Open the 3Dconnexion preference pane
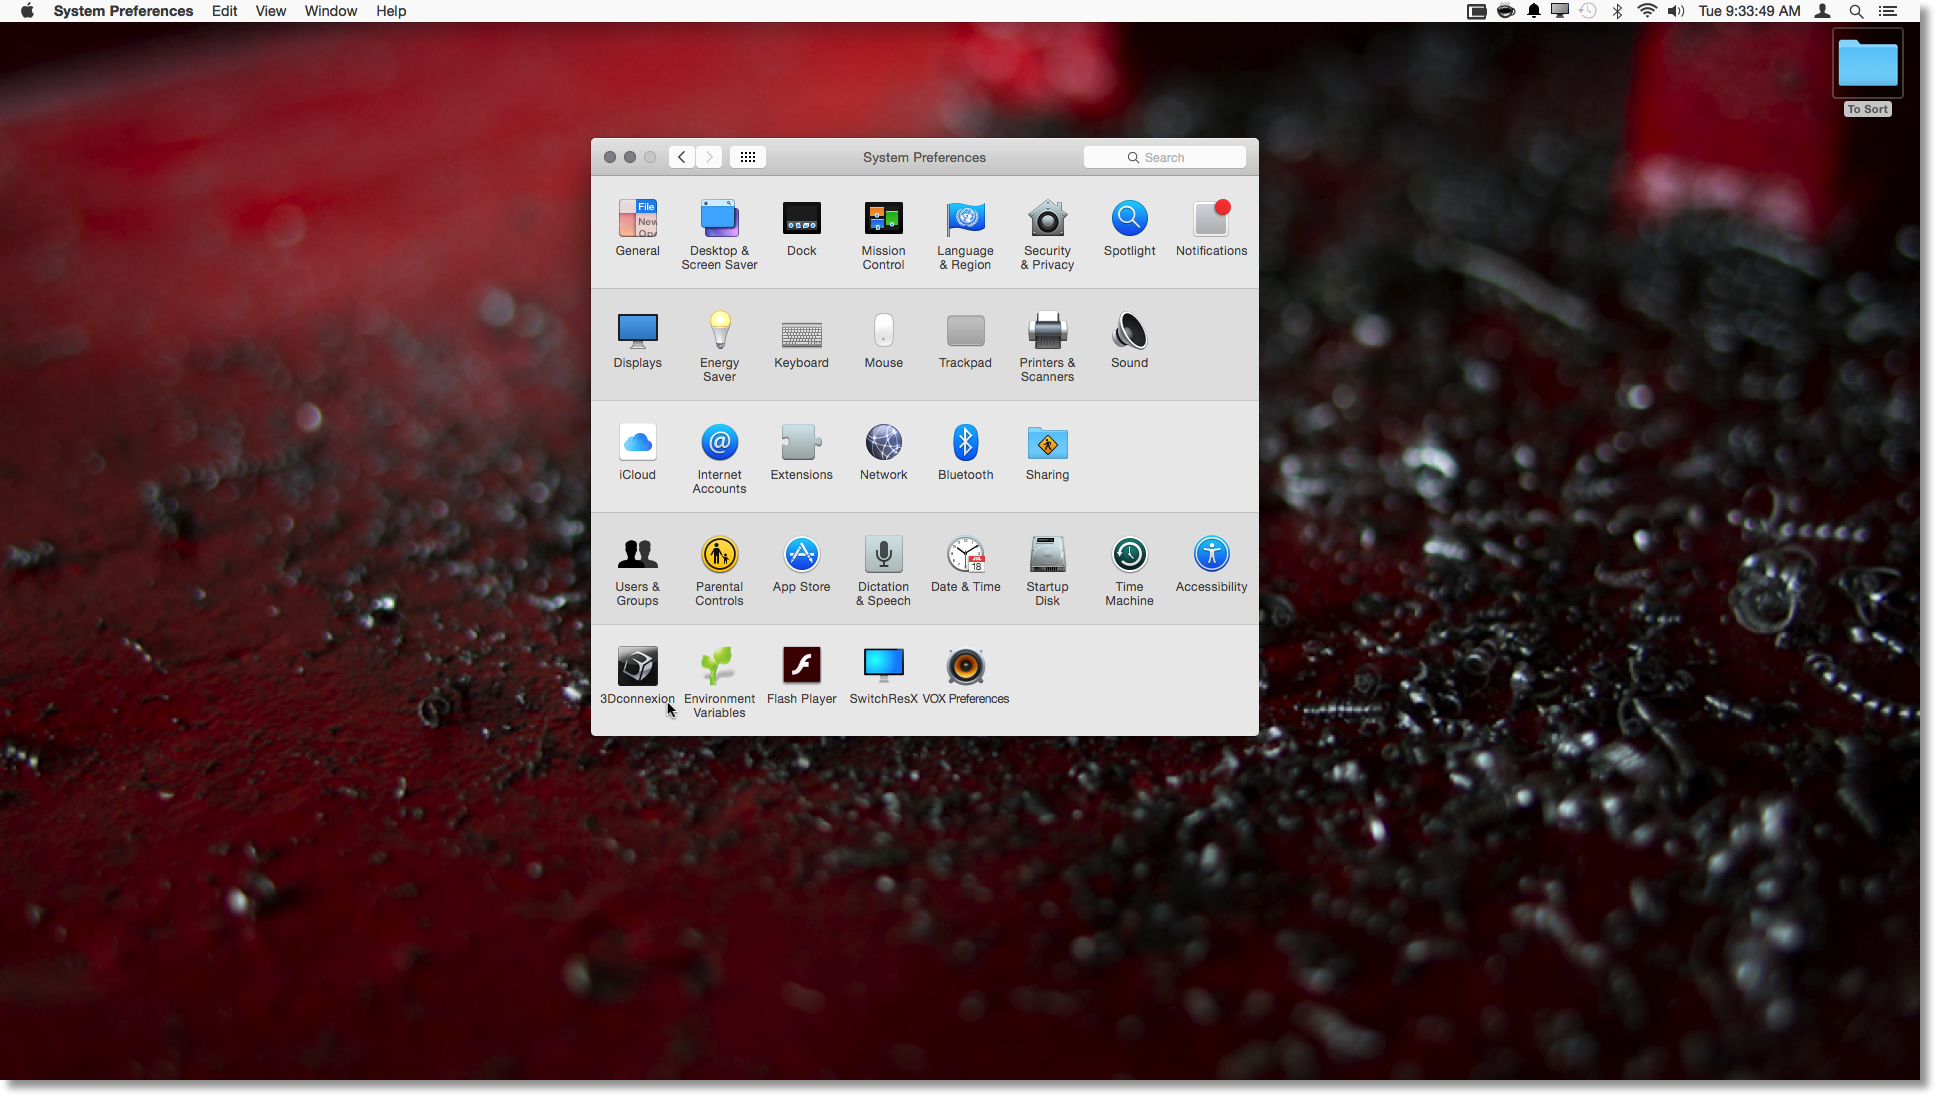Viewport: 1936px width, 1096px height. point(637,667)
